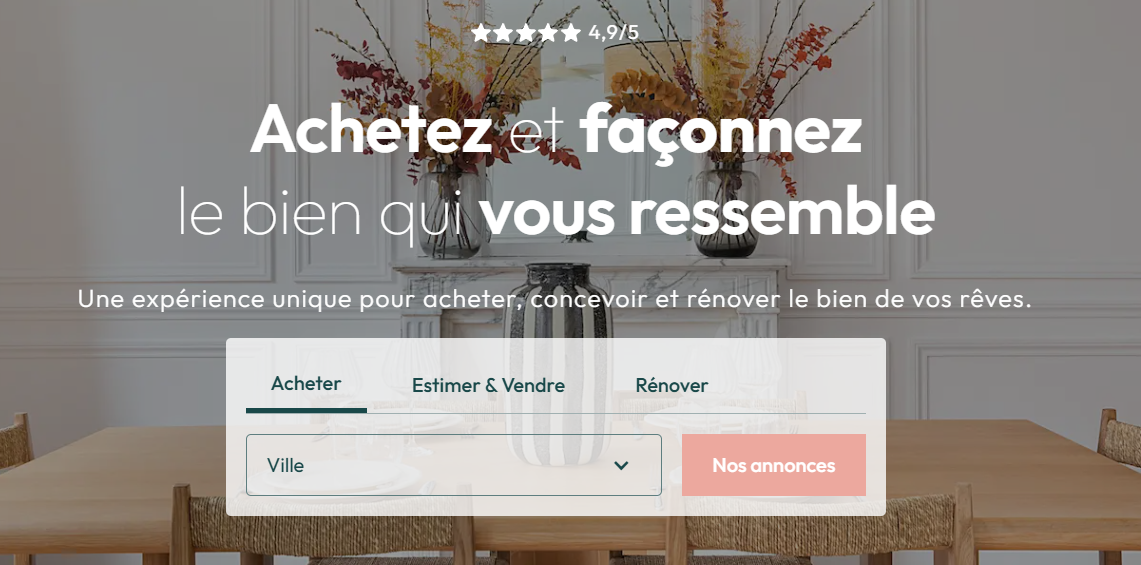
Task: Open the Rénover tab
Action: (672, 385)
